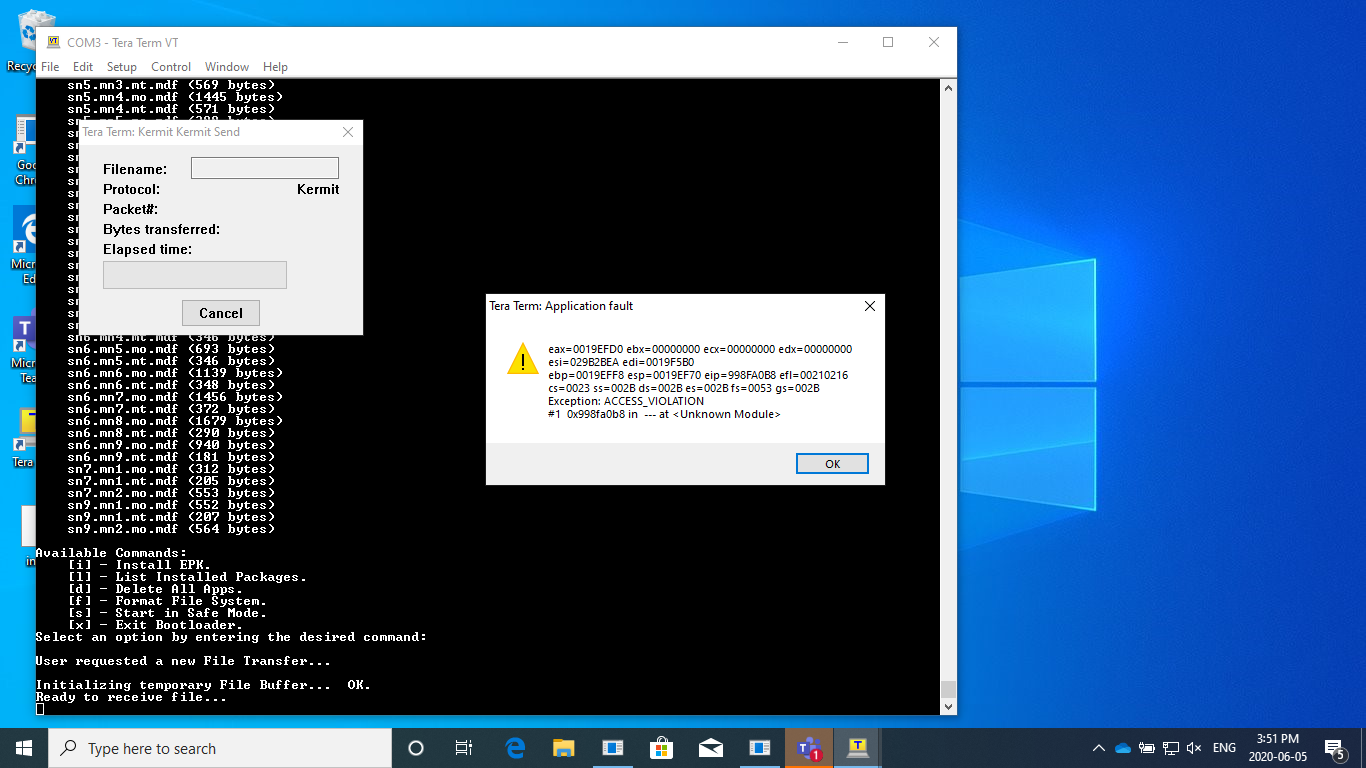Open Cortana circle icon on taskbar

pyautogui.click(x=416, y=748)
